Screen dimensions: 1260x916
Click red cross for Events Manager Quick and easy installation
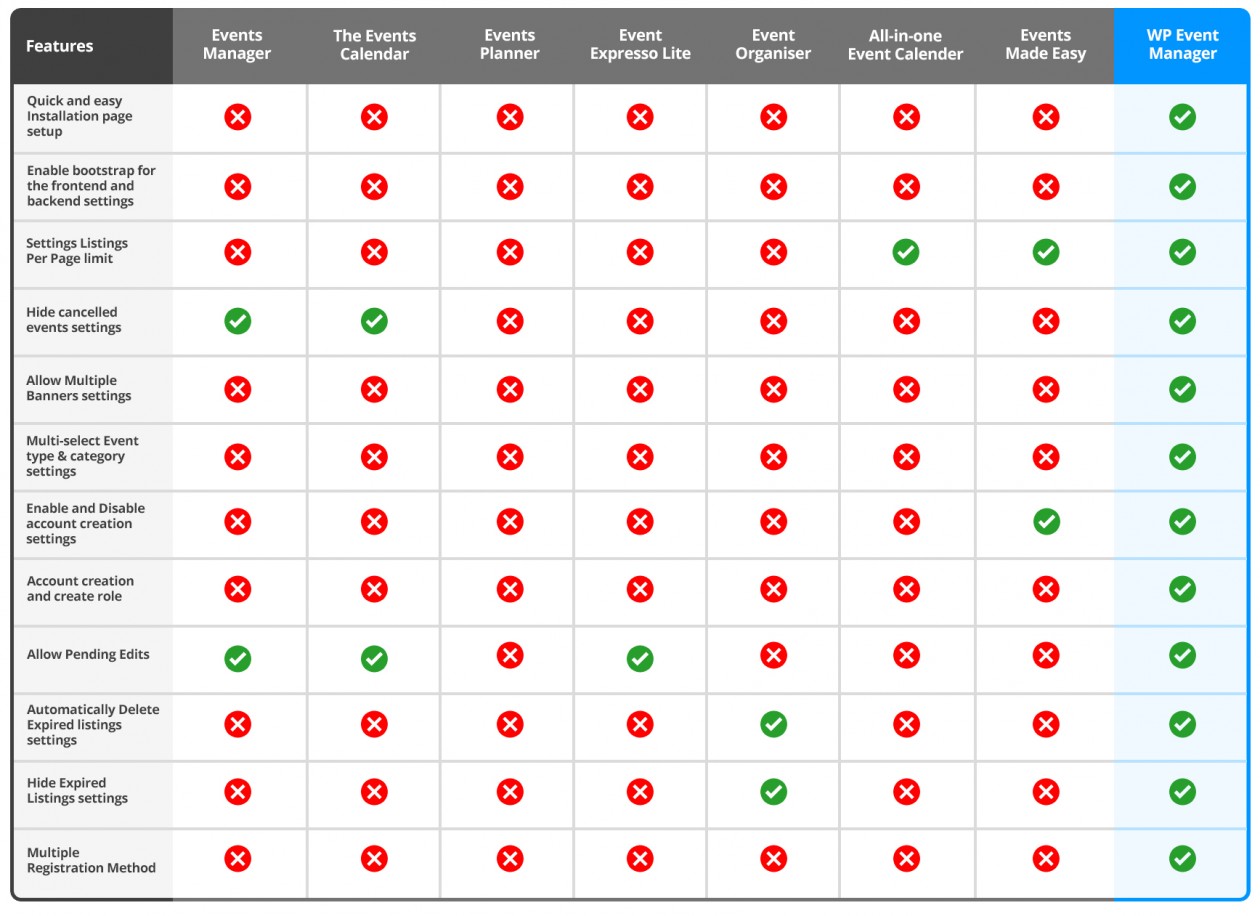237,117
